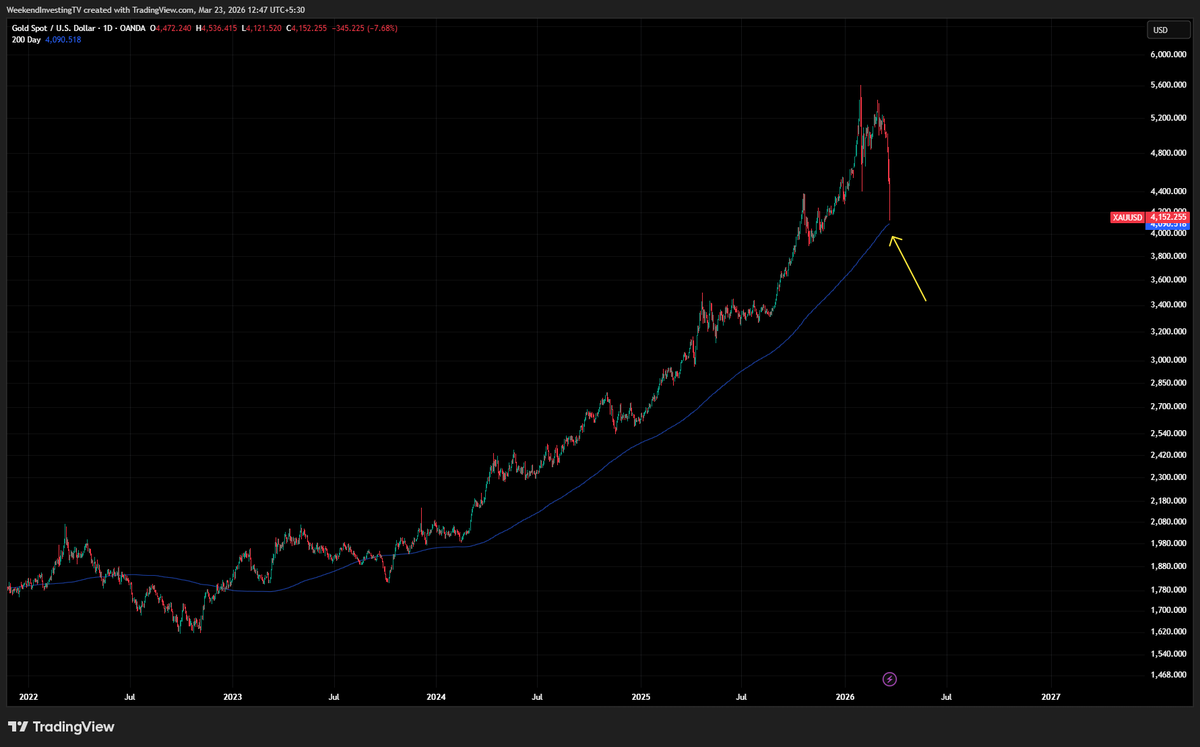The height and width of the screenshot is (747, 1200).
Task: Click the 2023 label on the time axis
Action: coord(232,695)
